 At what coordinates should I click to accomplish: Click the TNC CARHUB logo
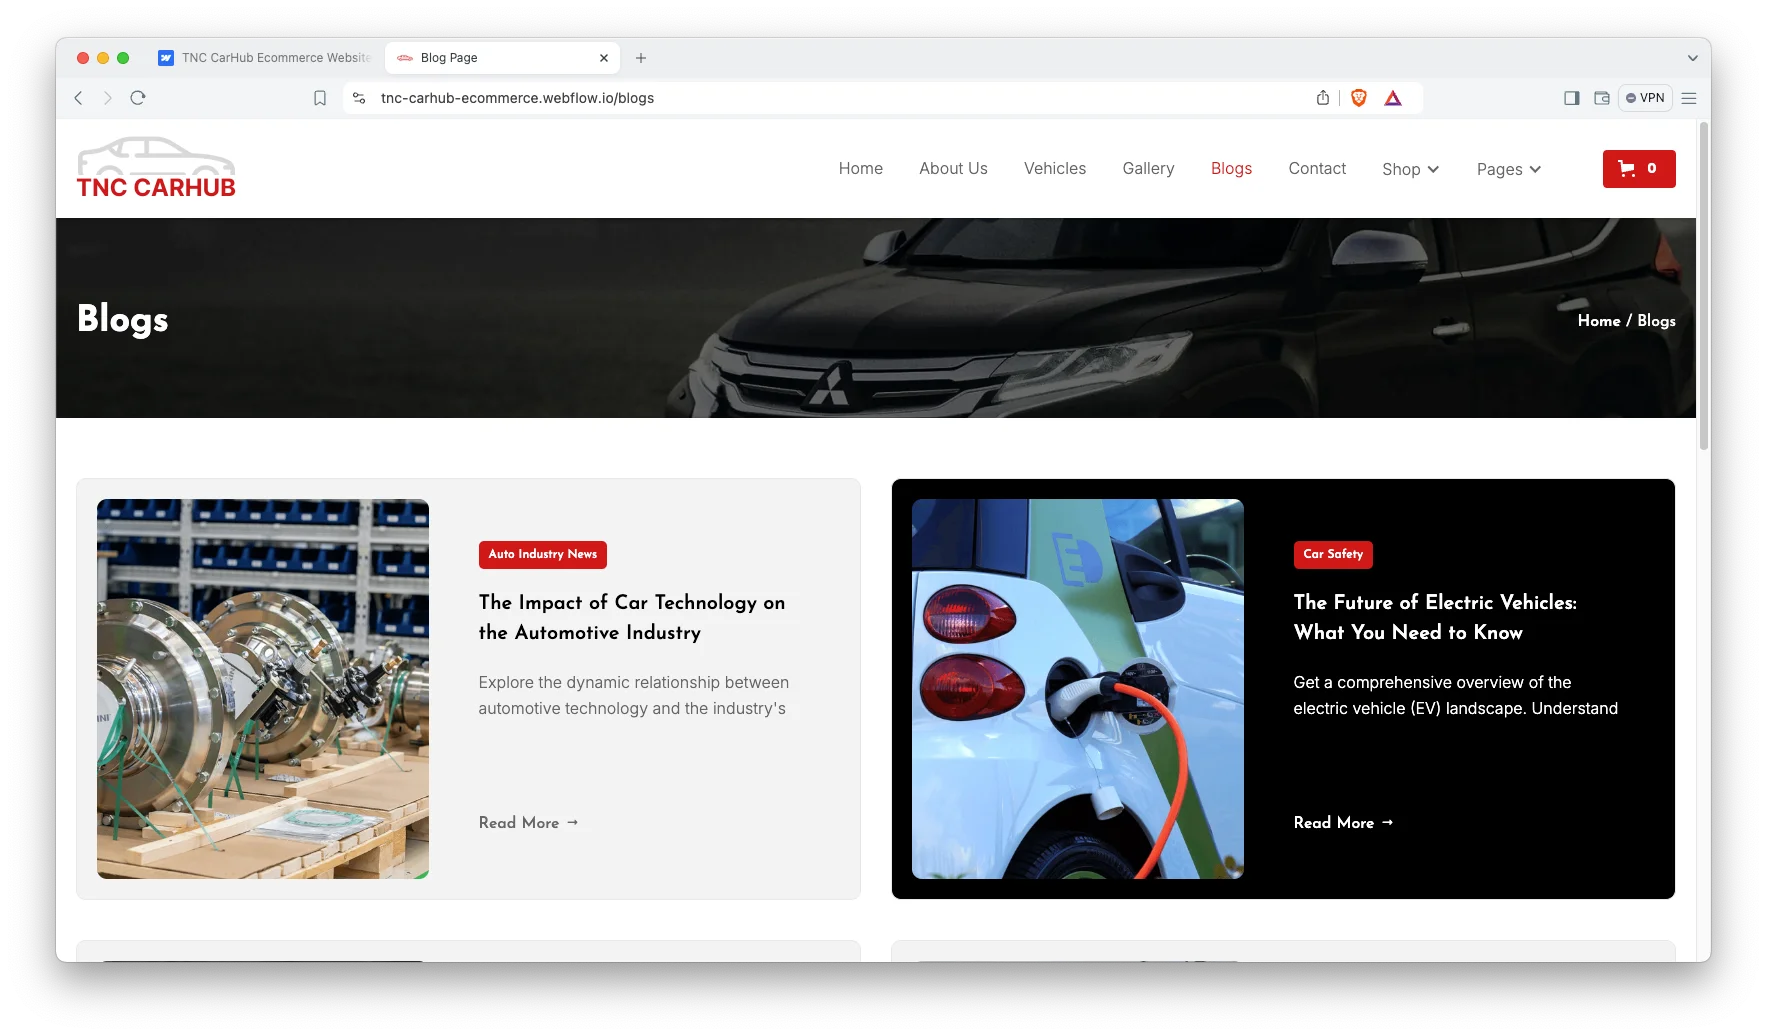pos(155,168)
